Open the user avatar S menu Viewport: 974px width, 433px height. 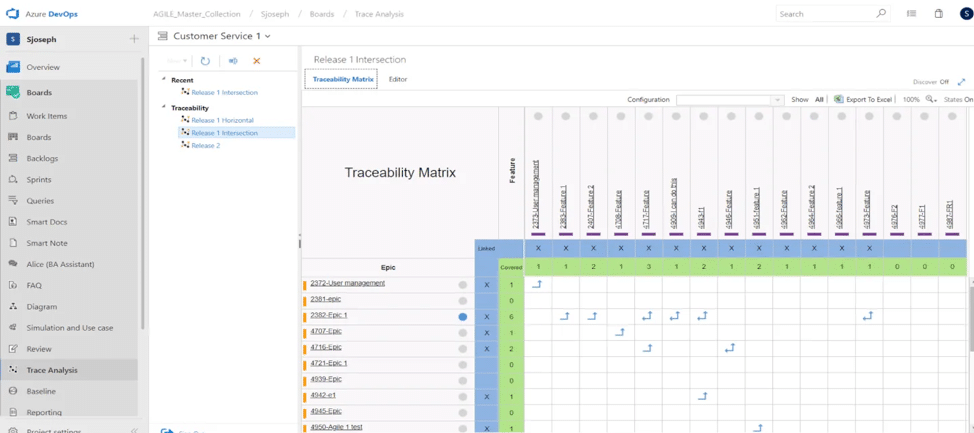point(965,14)
